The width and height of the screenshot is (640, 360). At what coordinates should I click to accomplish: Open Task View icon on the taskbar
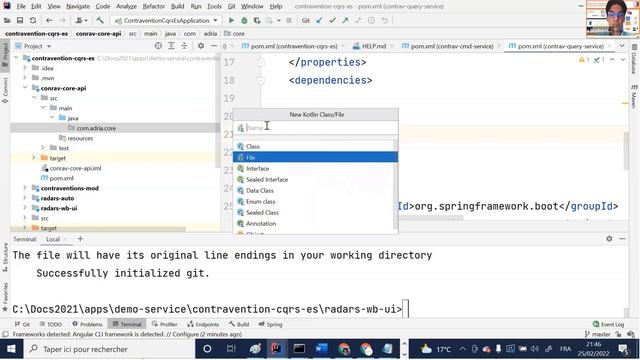click(x=231, y=349)
